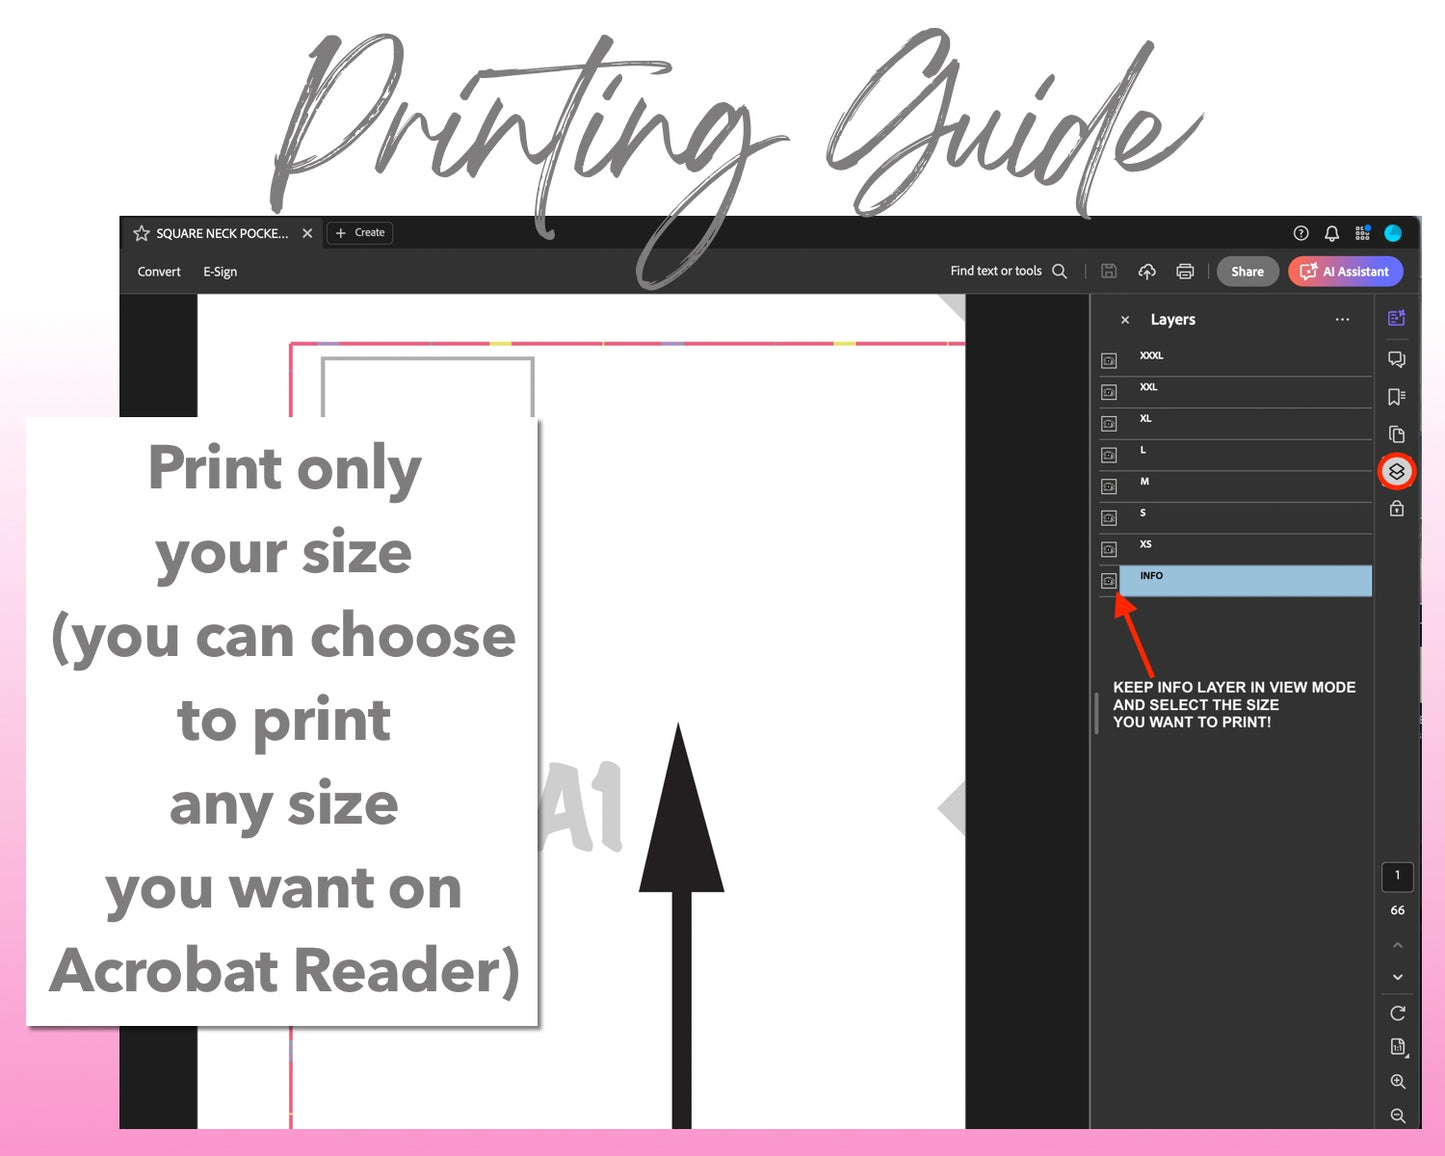The width and height of the screenshot is (1445, 1156).
Task: Toggle visibility of the INFO layer
Action: (1109, 581)
